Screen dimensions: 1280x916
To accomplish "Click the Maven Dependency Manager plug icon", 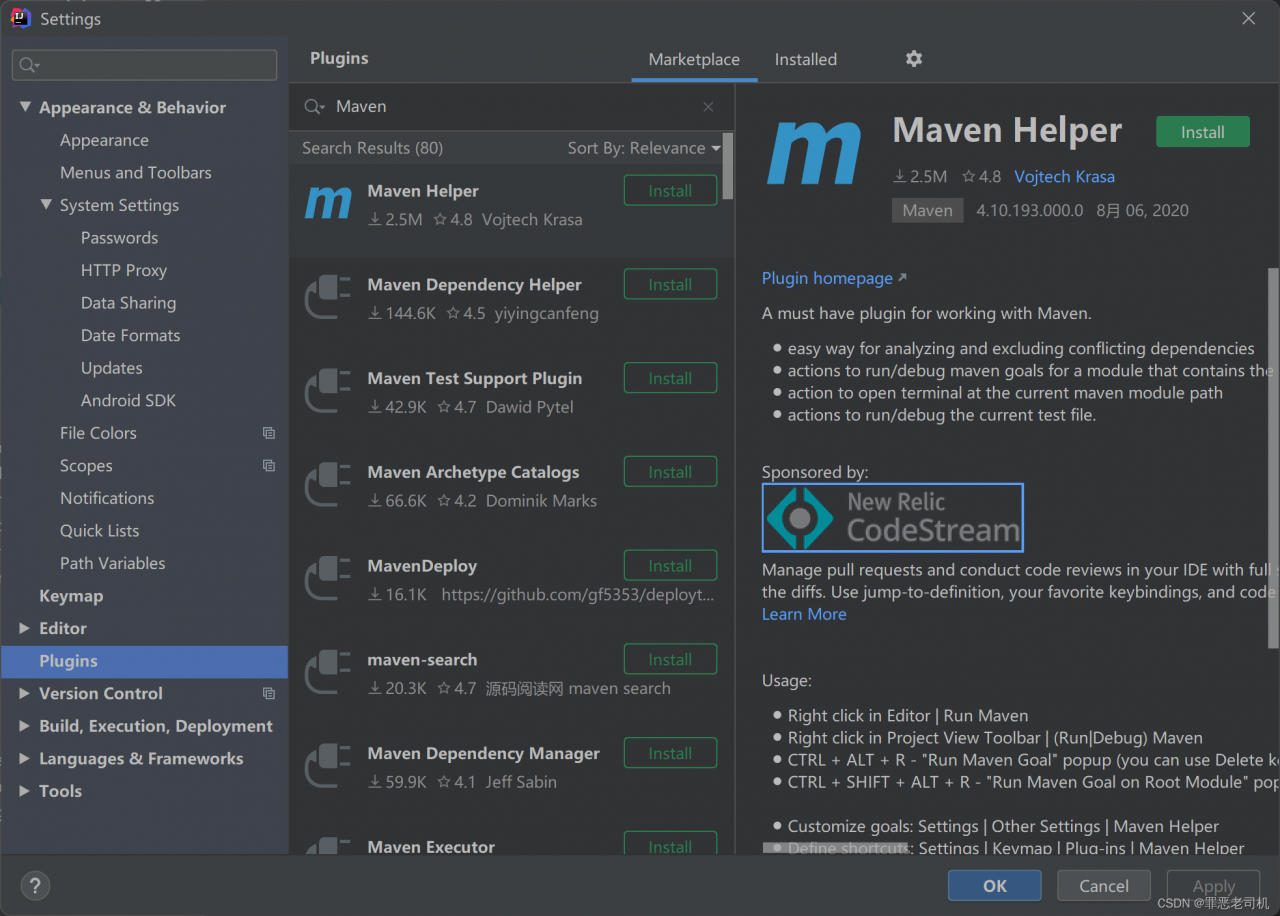I will tap(328, 767).
